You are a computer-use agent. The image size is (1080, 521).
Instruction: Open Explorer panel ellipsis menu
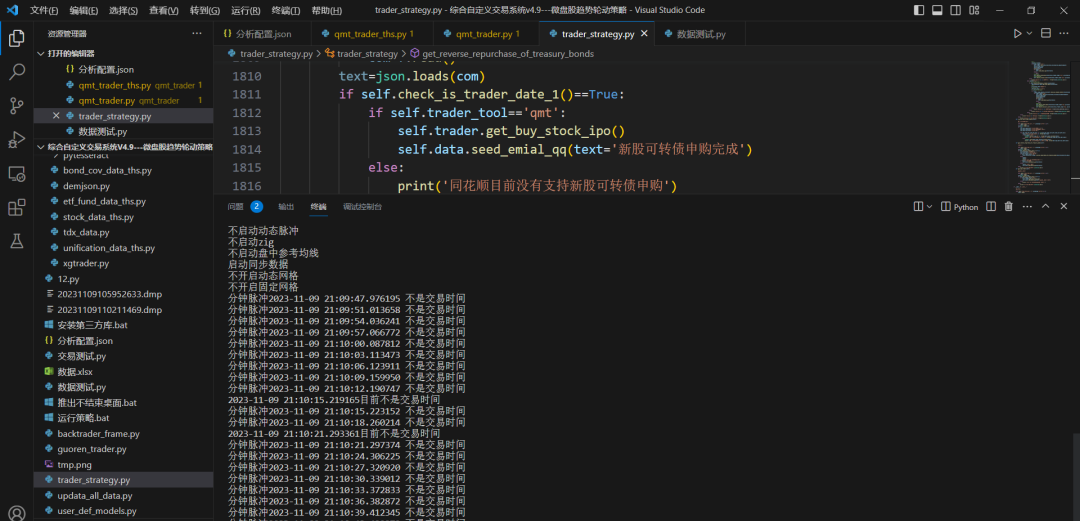pos(196,34)
